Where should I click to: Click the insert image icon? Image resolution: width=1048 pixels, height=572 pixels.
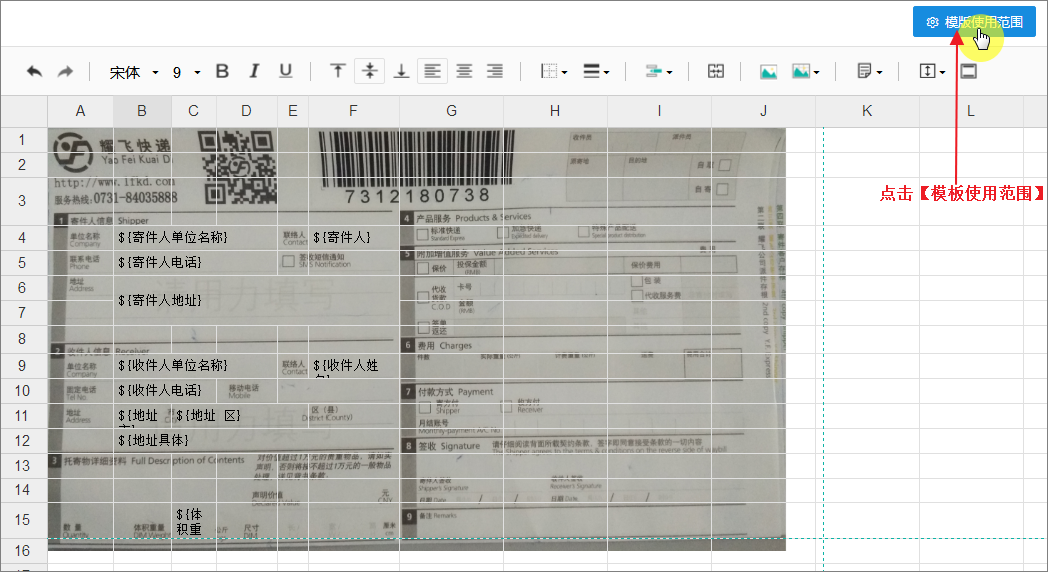click(x=769, y=72)
